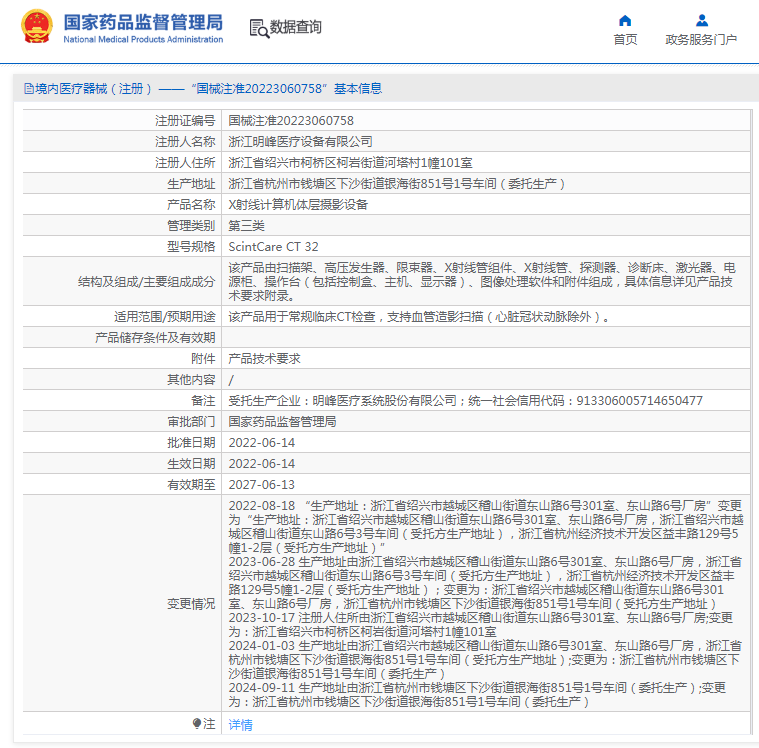Image resolution: width=759 pixels, height=748 pixels.
Task: Click the 型号规格 row label
Action: (191, 246)
